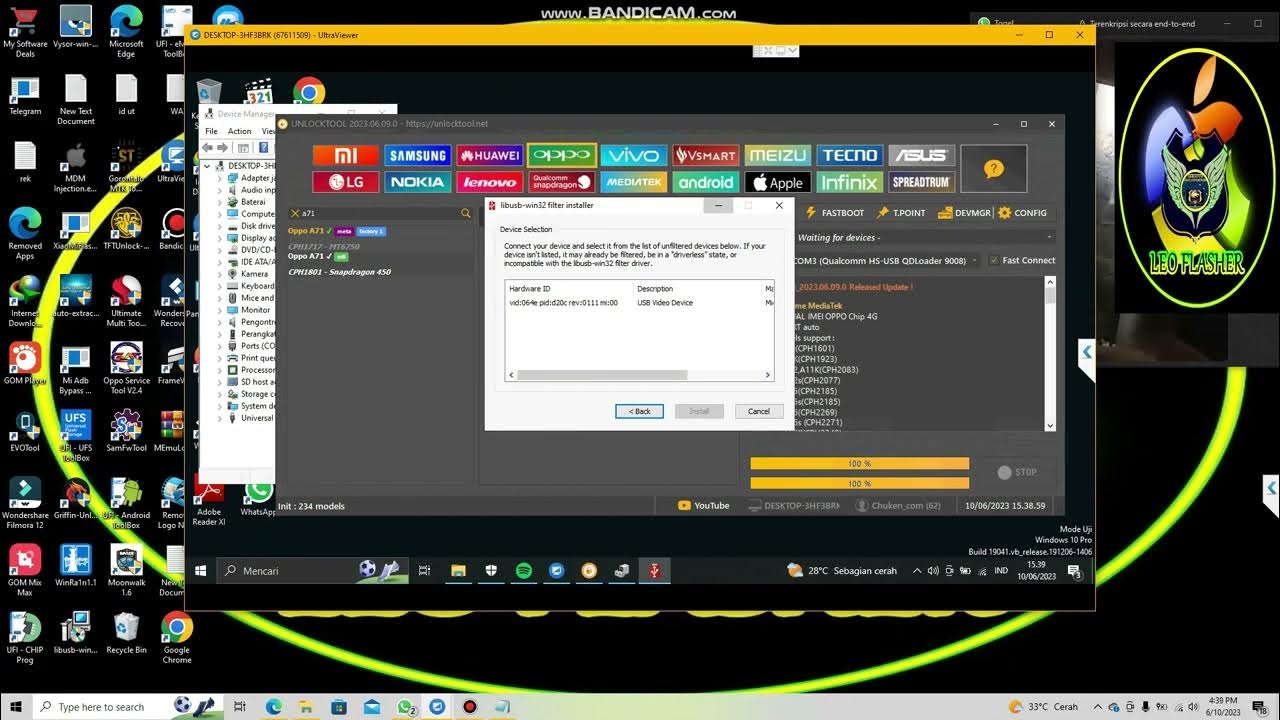Open the question mark help tile
Image resolution: width=1280 pixels, height=720 pixels.
pyautogui.click(x=994, y=169)
